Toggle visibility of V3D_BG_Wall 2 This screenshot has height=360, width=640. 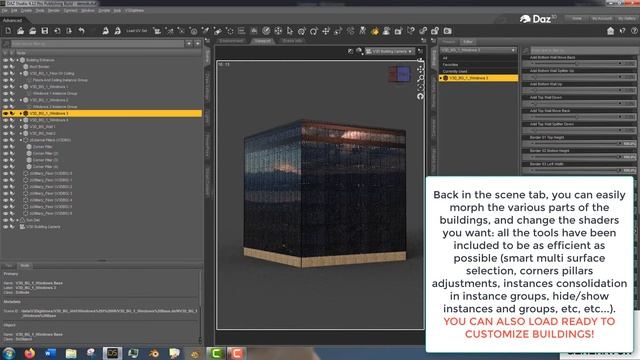point(5,133)
